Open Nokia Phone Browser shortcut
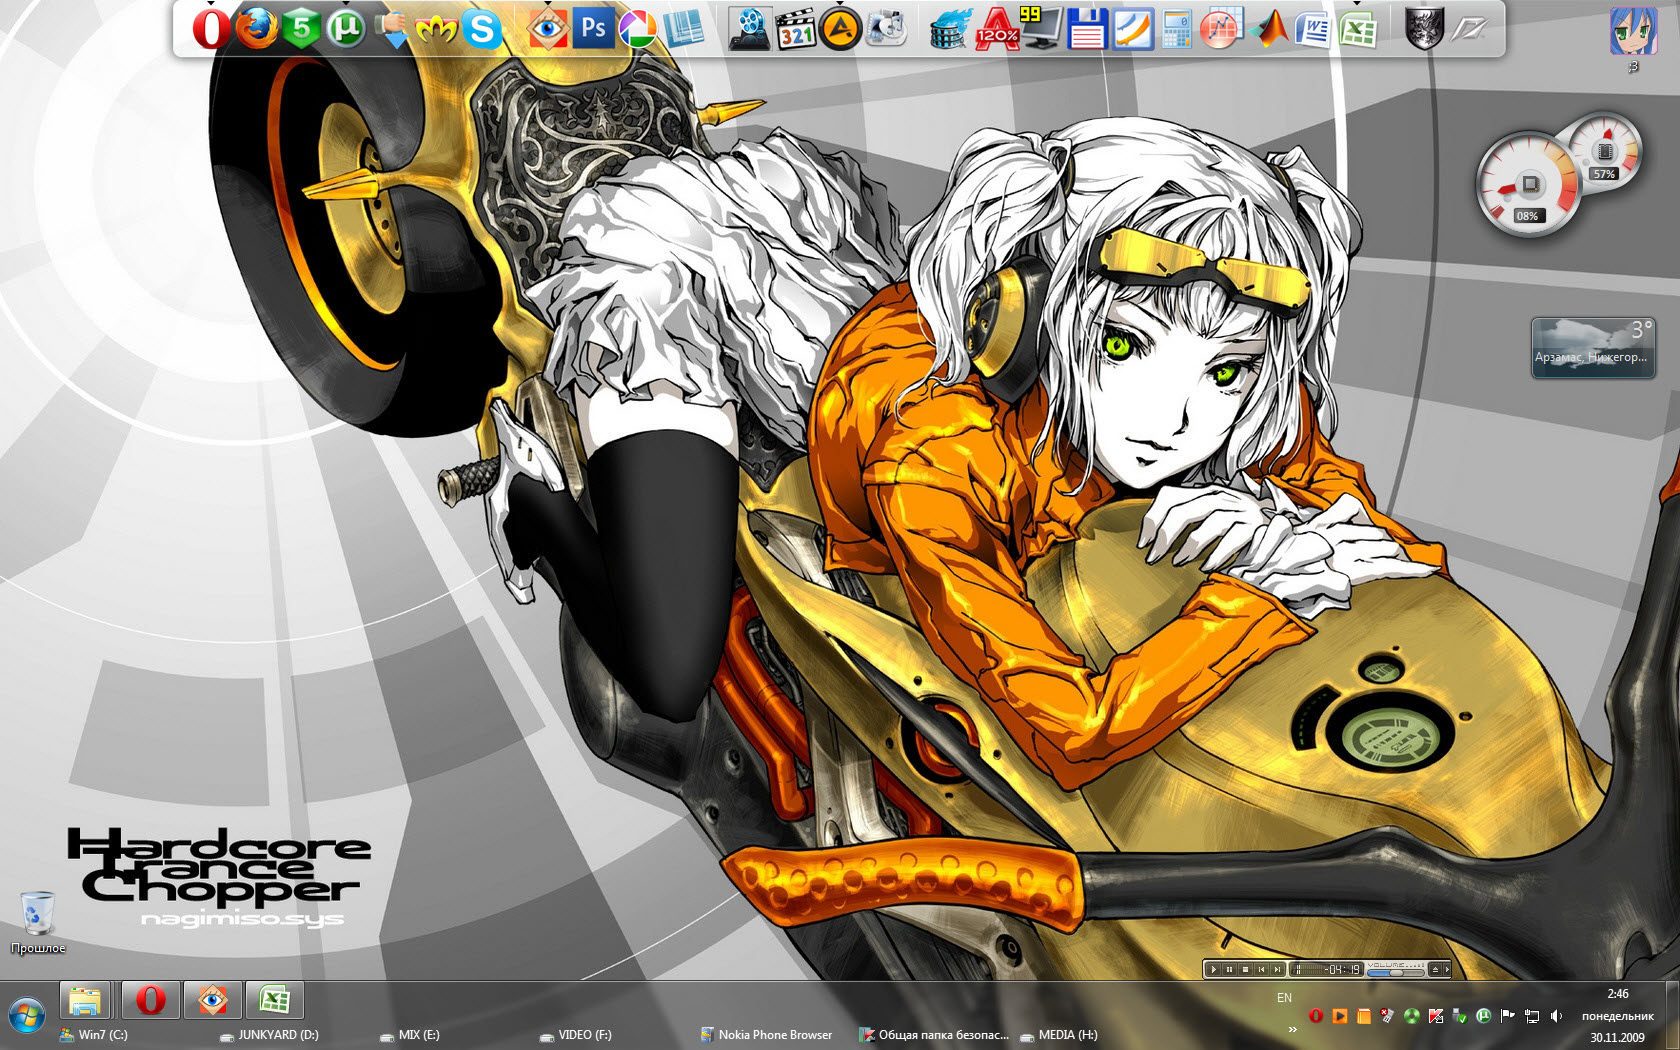 pyautogui.click(x=766, y=1035)
